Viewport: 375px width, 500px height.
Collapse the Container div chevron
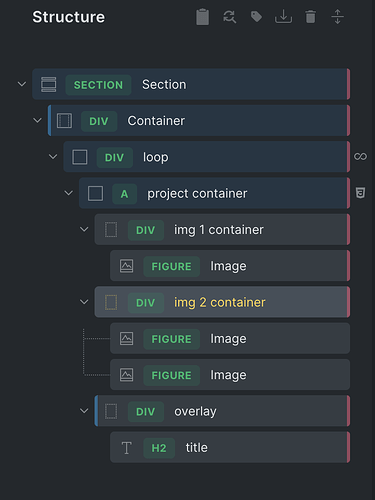tap(37, 120)
